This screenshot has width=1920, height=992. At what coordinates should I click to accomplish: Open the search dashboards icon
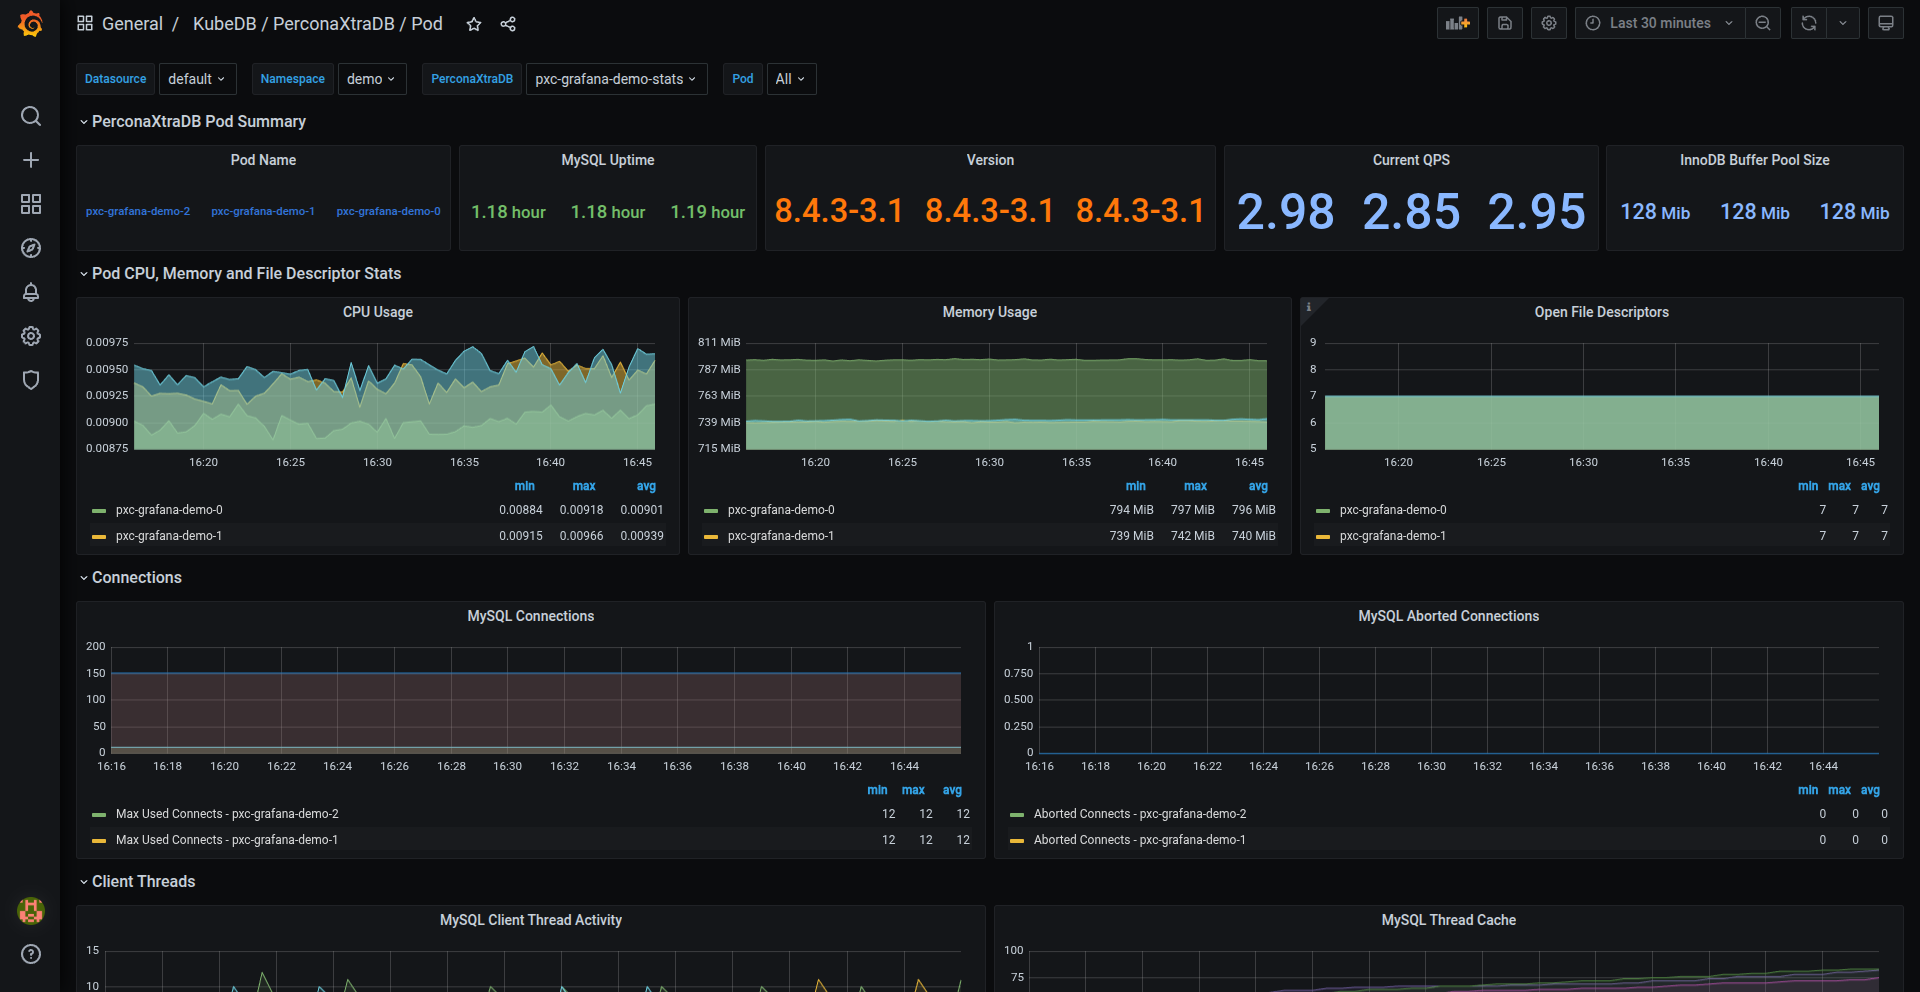31,116
